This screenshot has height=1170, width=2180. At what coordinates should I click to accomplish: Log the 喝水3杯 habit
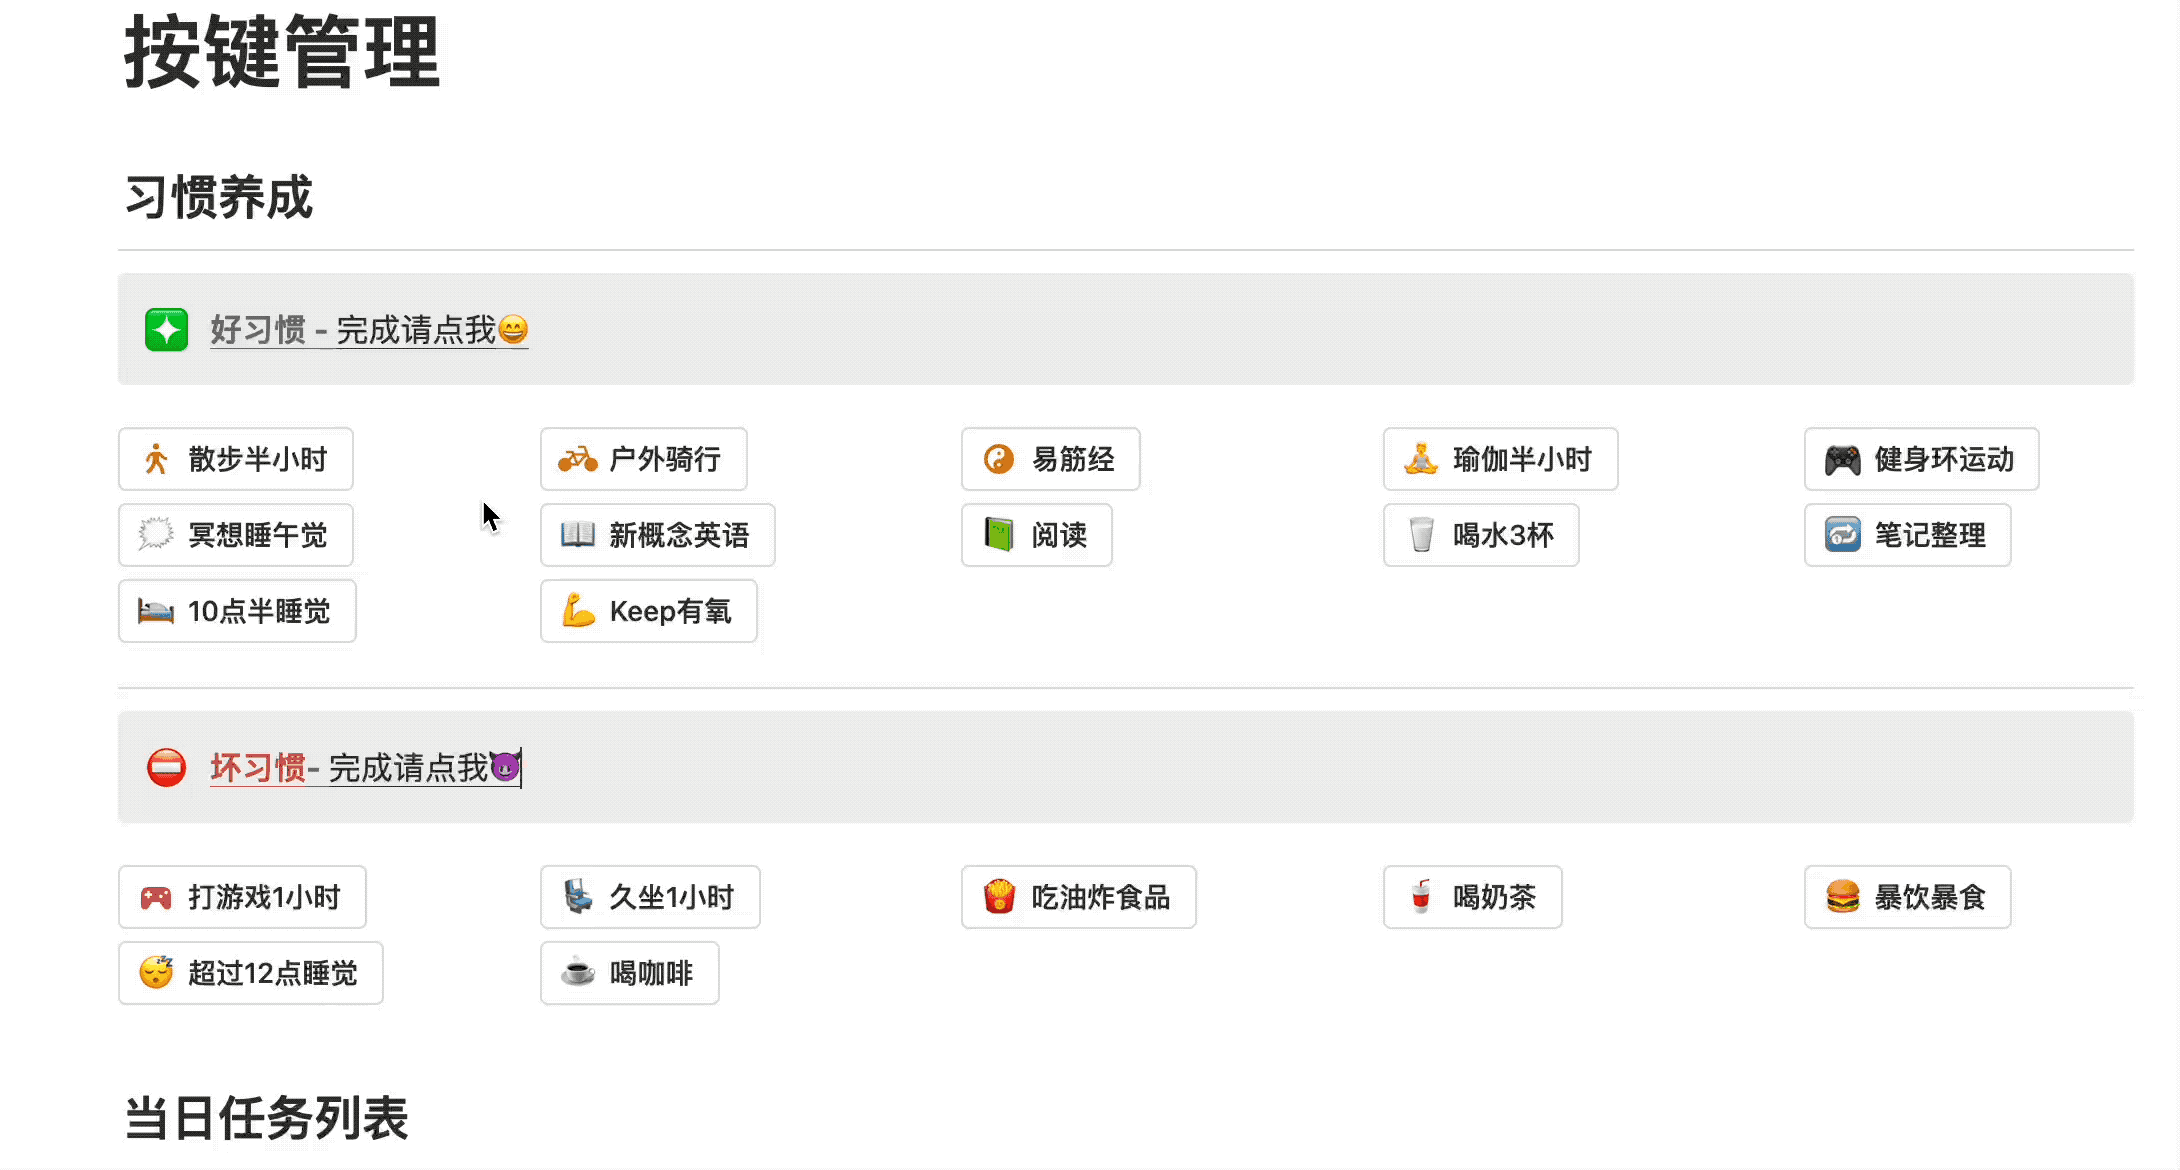tap(1481, 535)
